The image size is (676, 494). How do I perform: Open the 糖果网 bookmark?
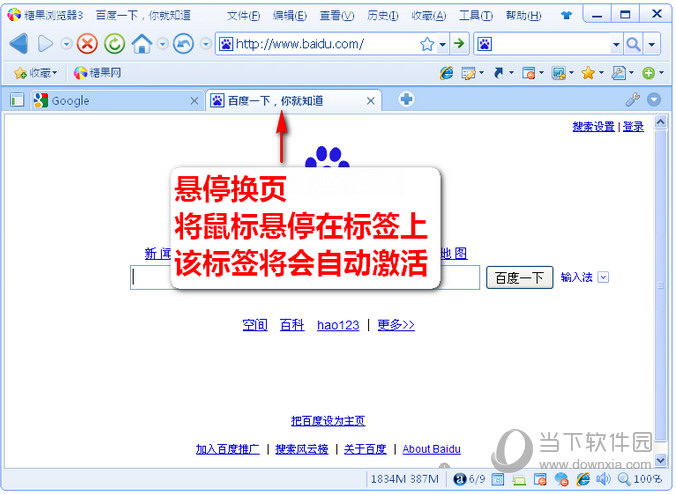(97, 73)
